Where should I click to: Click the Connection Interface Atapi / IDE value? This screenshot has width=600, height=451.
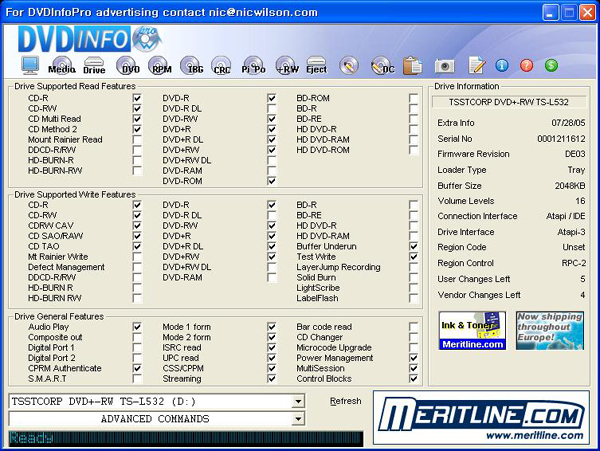coord(566,217)
